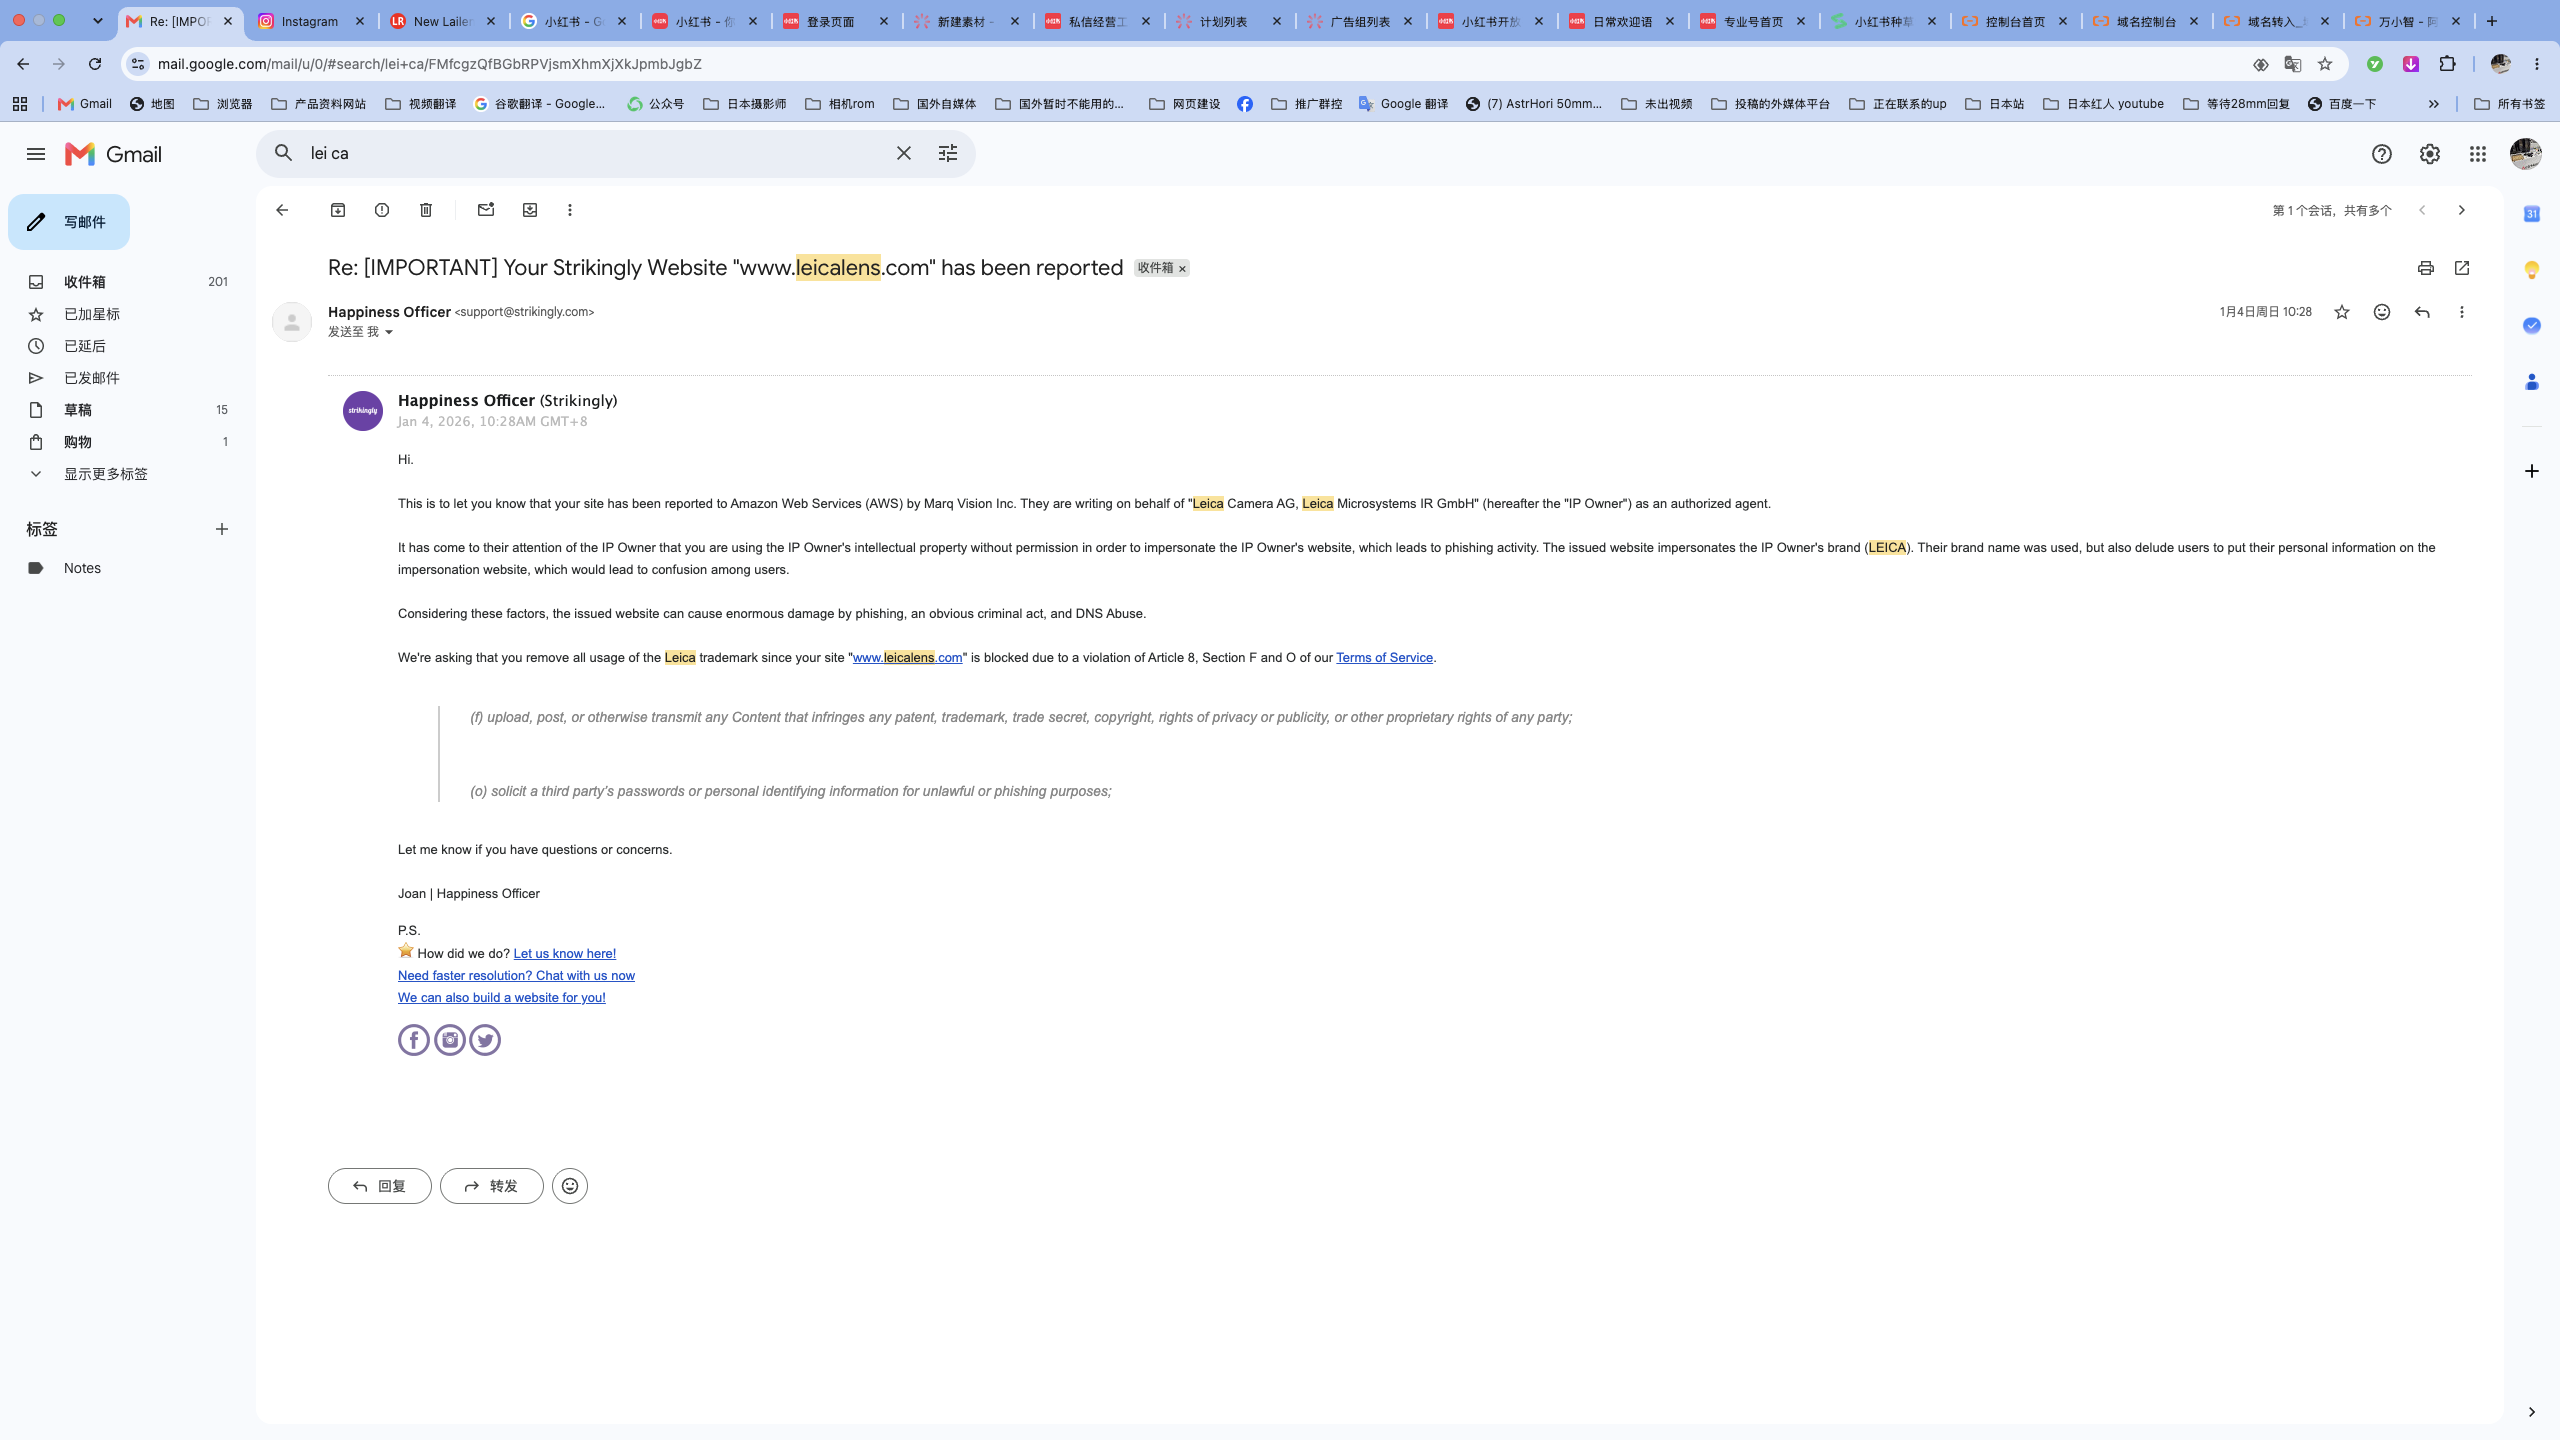Compose a new email (写邮件)
The height and width of the screenshot is (1440, 2560).
pyautogui.click(x=69, y=222)
